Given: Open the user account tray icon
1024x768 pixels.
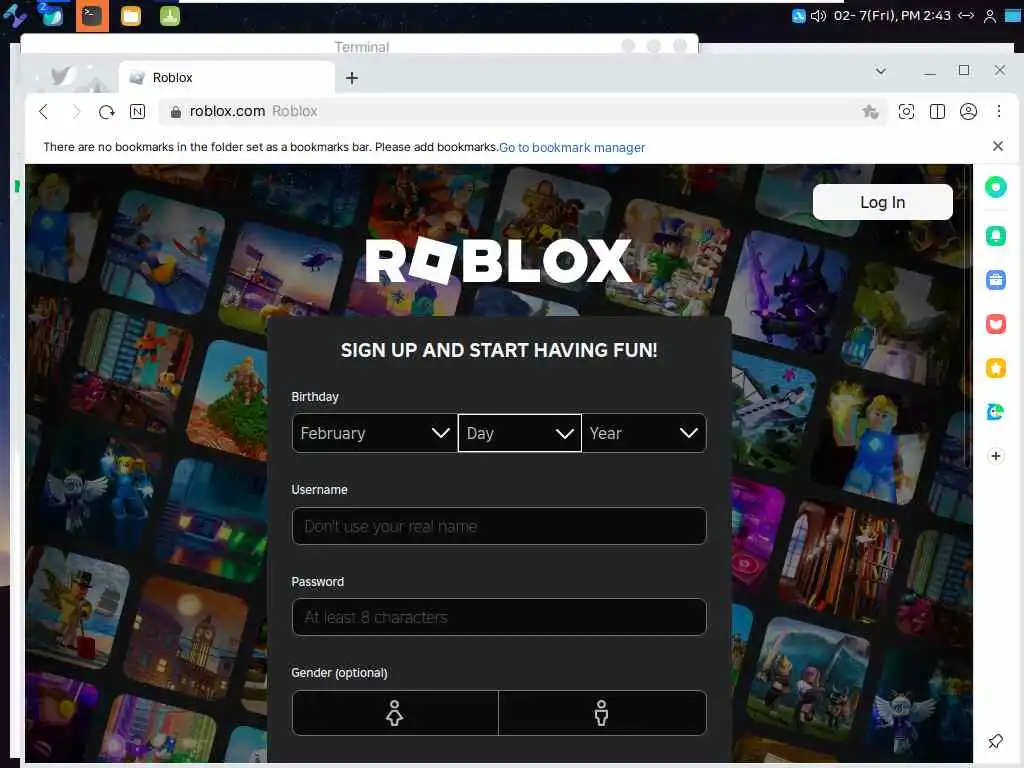Looking at the screenshot, I should coord(989,16).
